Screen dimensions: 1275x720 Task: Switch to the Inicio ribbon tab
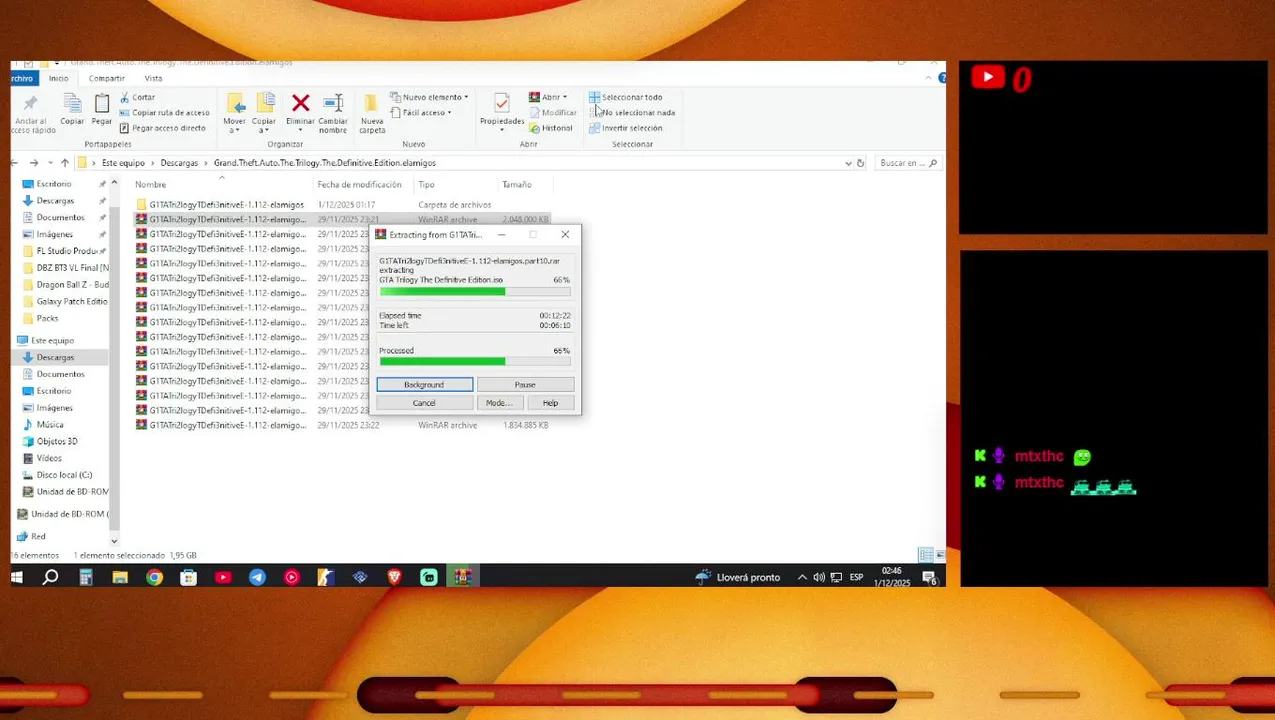click(x=59, y=78)
